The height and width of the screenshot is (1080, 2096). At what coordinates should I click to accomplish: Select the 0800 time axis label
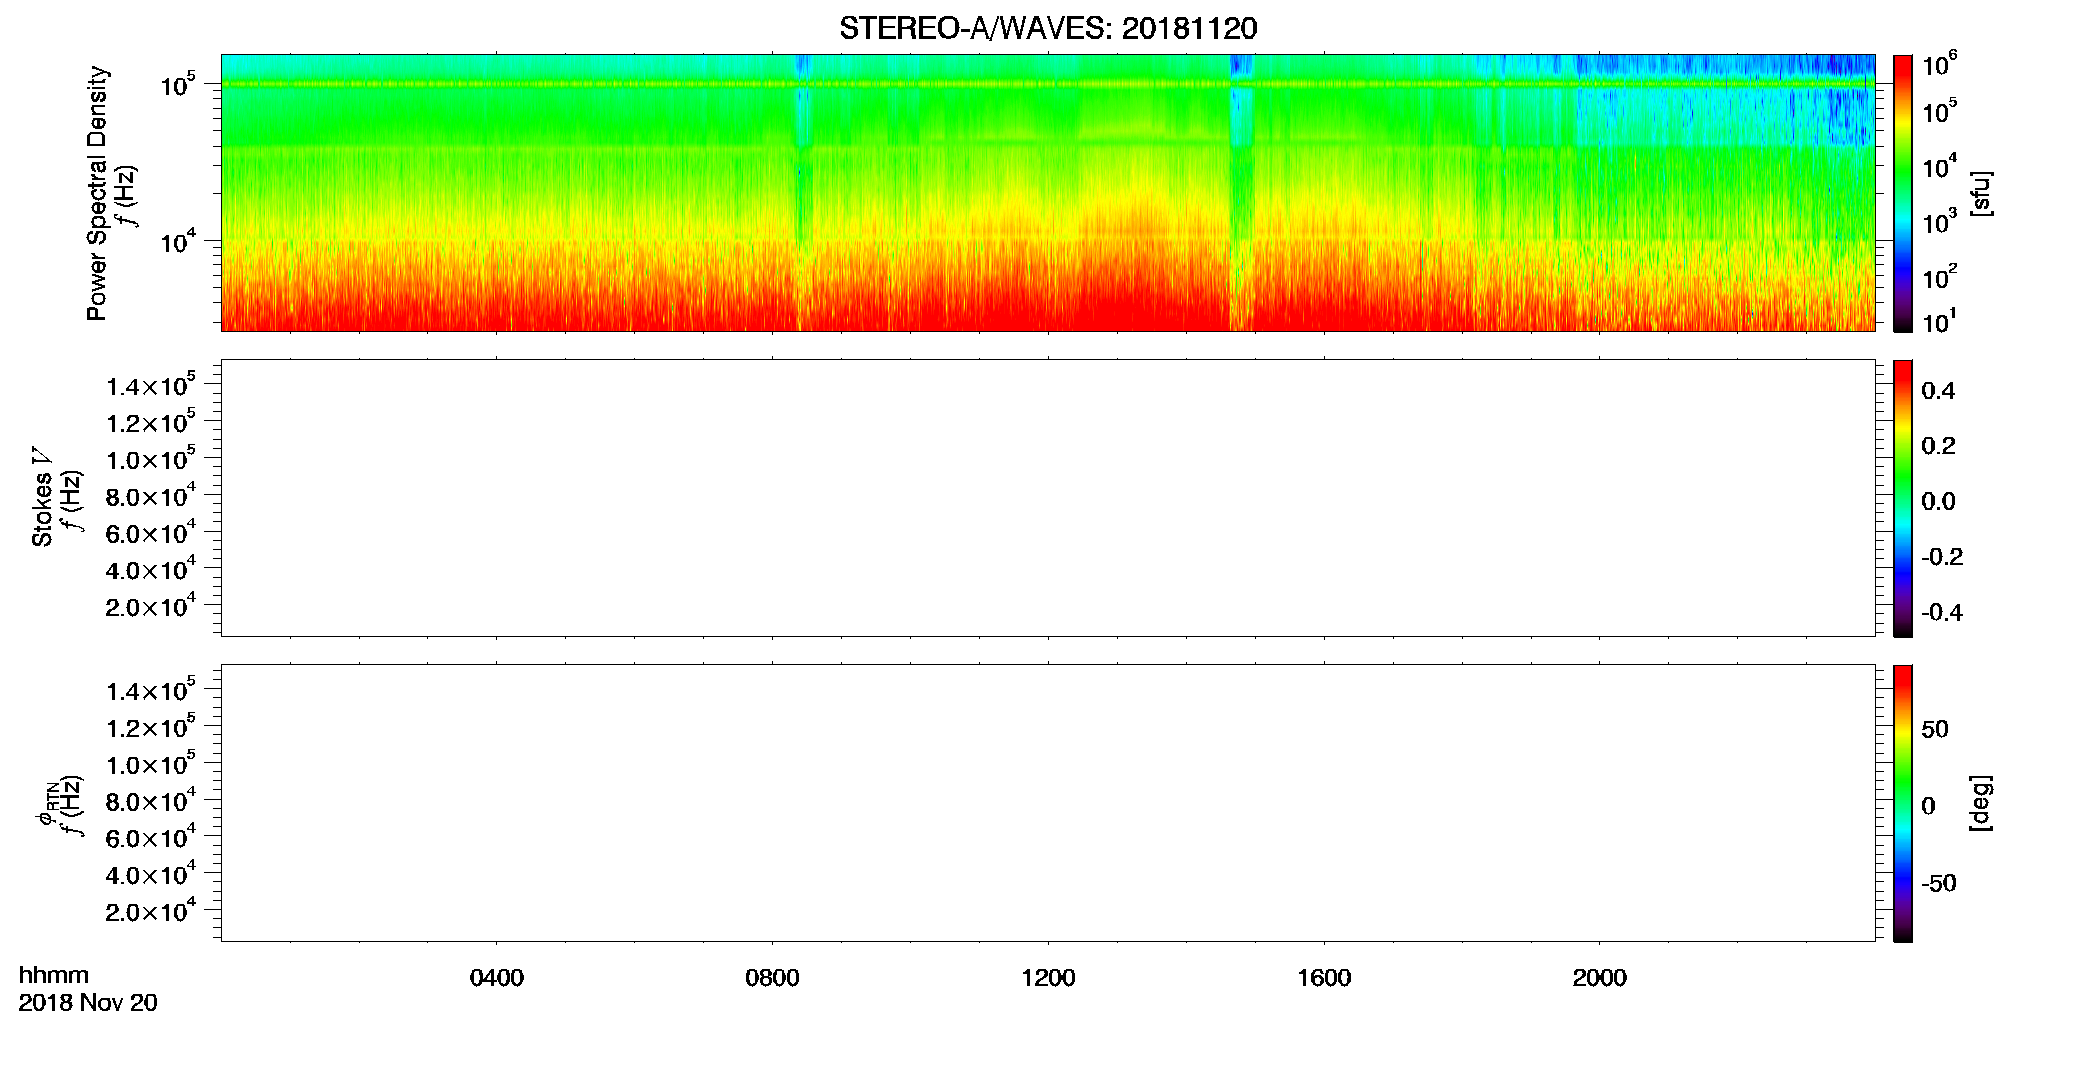tap(772, 978)
